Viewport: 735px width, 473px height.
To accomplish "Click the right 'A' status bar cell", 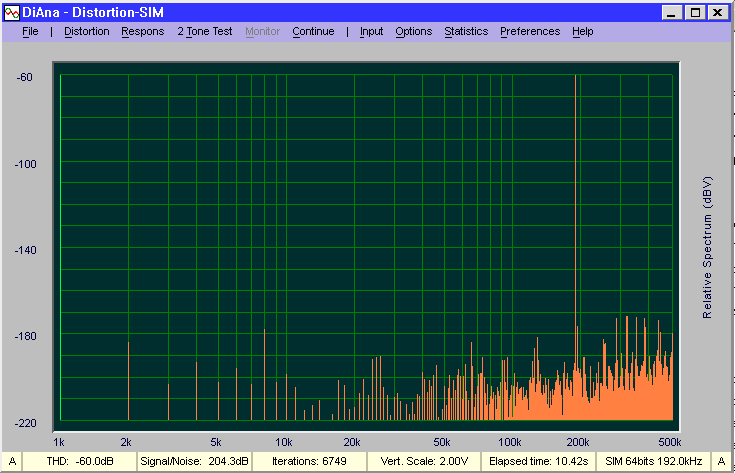I will pyautogui.click(x=721, y=461).
